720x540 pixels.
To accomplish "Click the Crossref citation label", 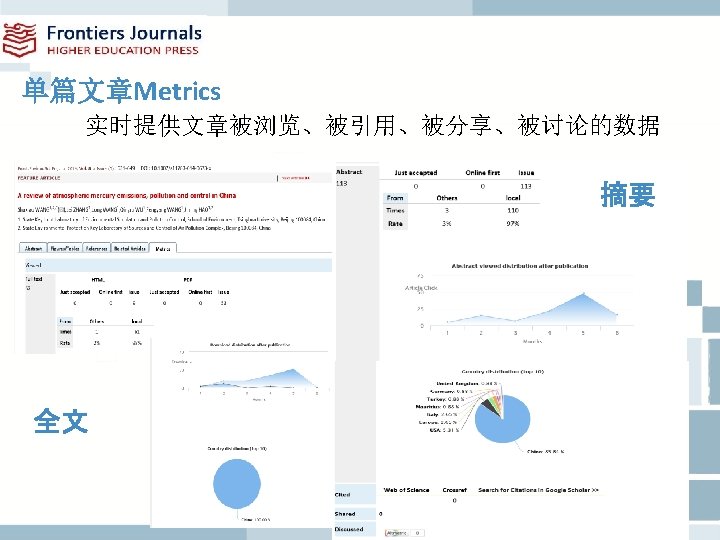I will (x=454, y=490).
